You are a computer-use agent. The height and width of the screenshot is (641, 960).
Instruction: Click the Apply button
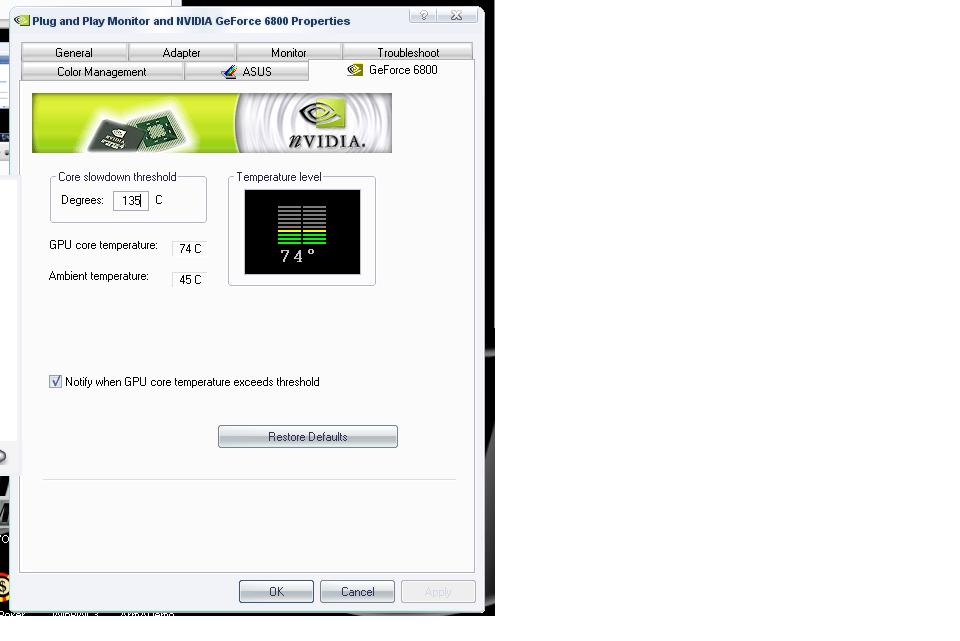(438, 591)
